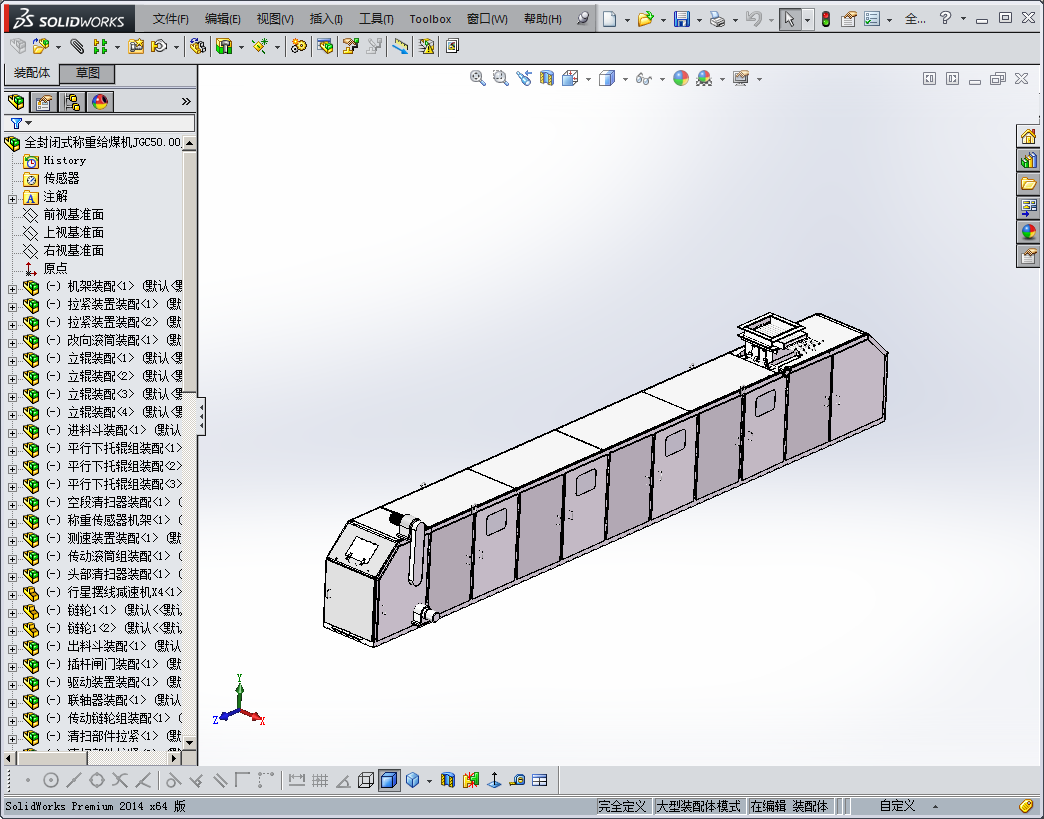This screenshot has width=1044, height=819.
Task: Click the Apply Scene icon
Action: (704, 78)
